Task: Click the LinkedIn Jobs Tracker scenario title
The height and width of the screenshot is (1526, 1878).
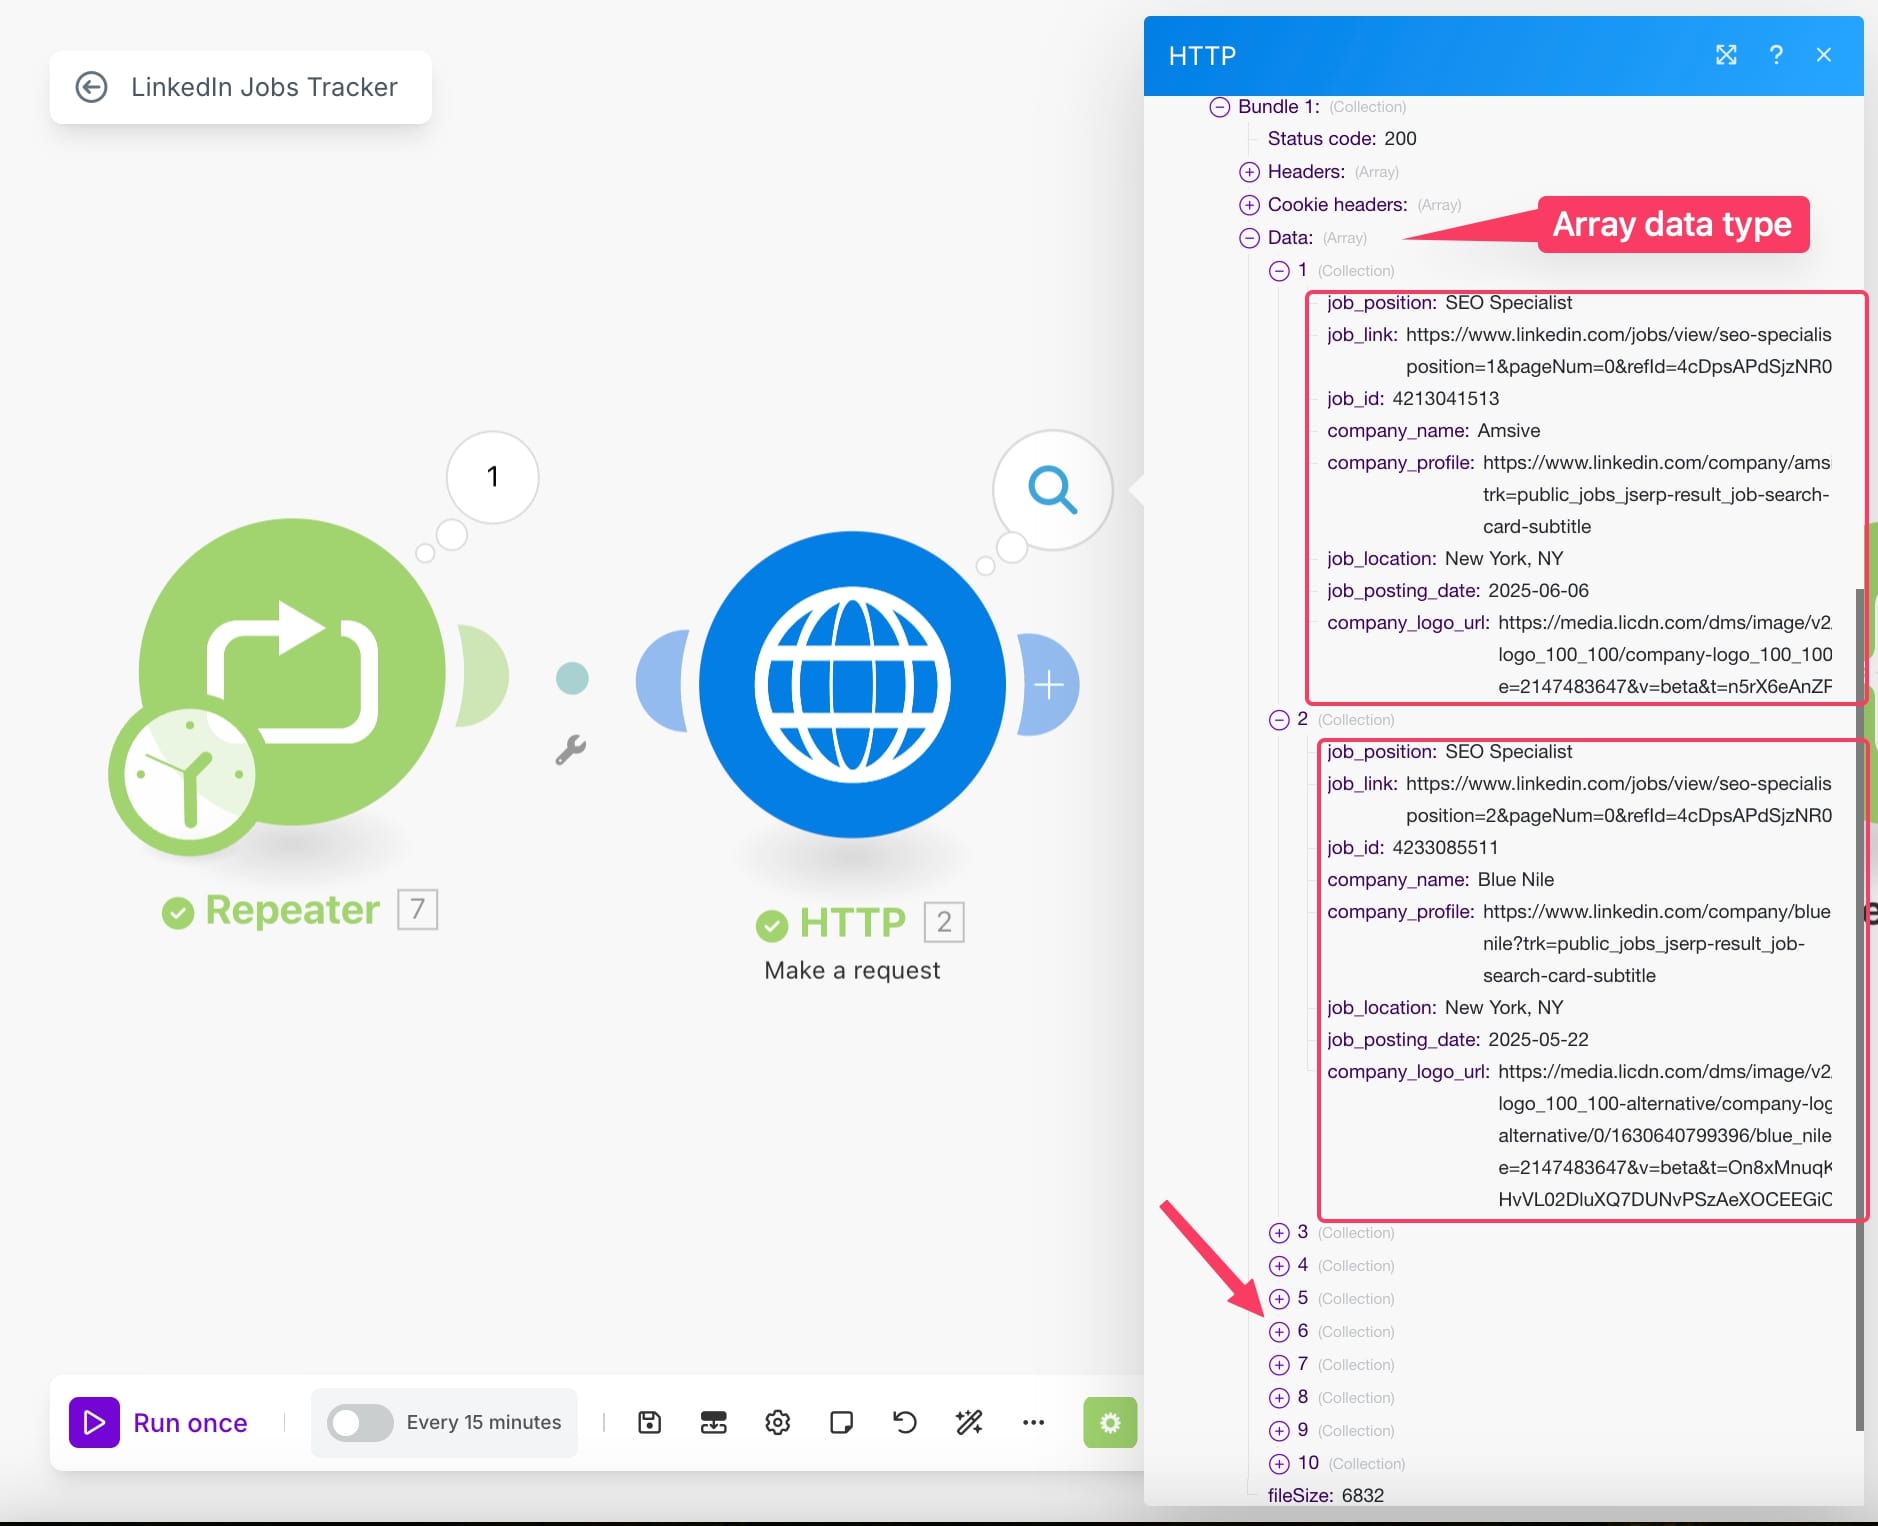Action: 264,87
